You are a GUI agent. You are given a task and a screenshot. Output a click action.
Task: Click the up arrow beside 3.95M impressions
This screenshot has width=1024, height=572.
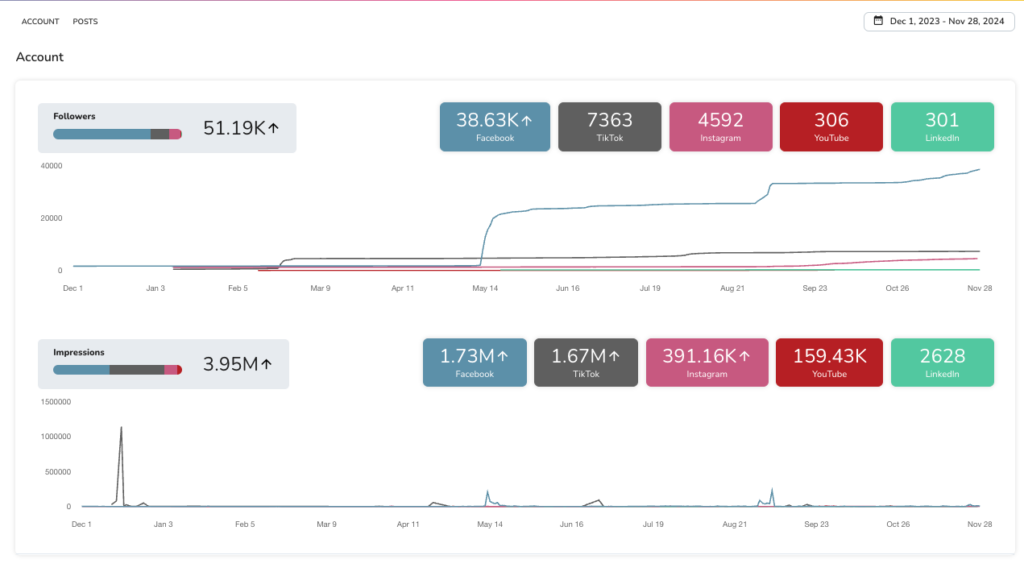(266, 364)
